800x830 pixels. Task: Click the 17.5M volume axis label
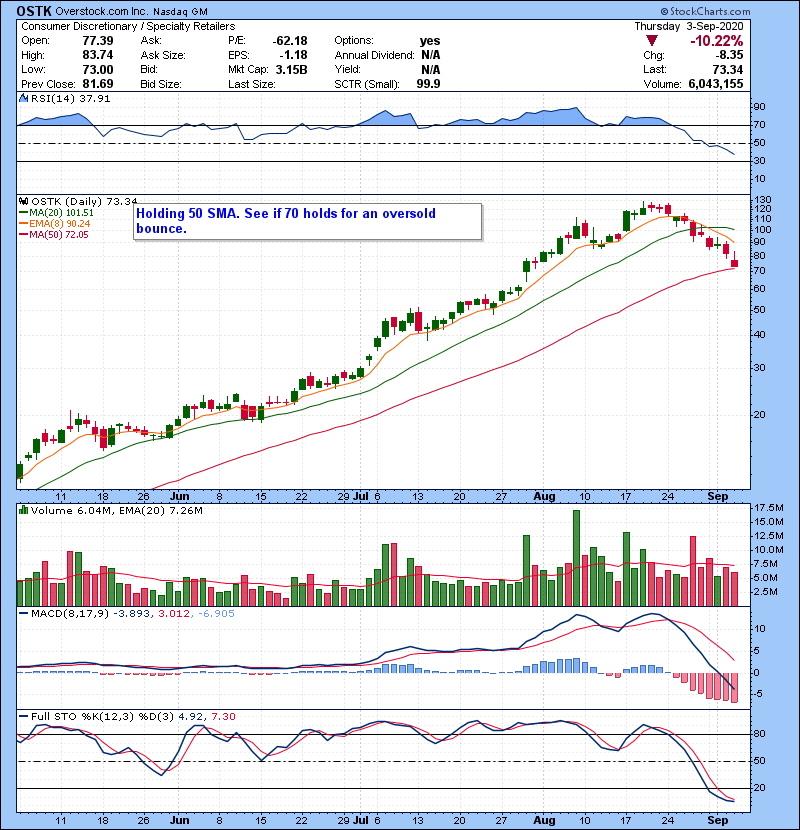tap(769, 508)
